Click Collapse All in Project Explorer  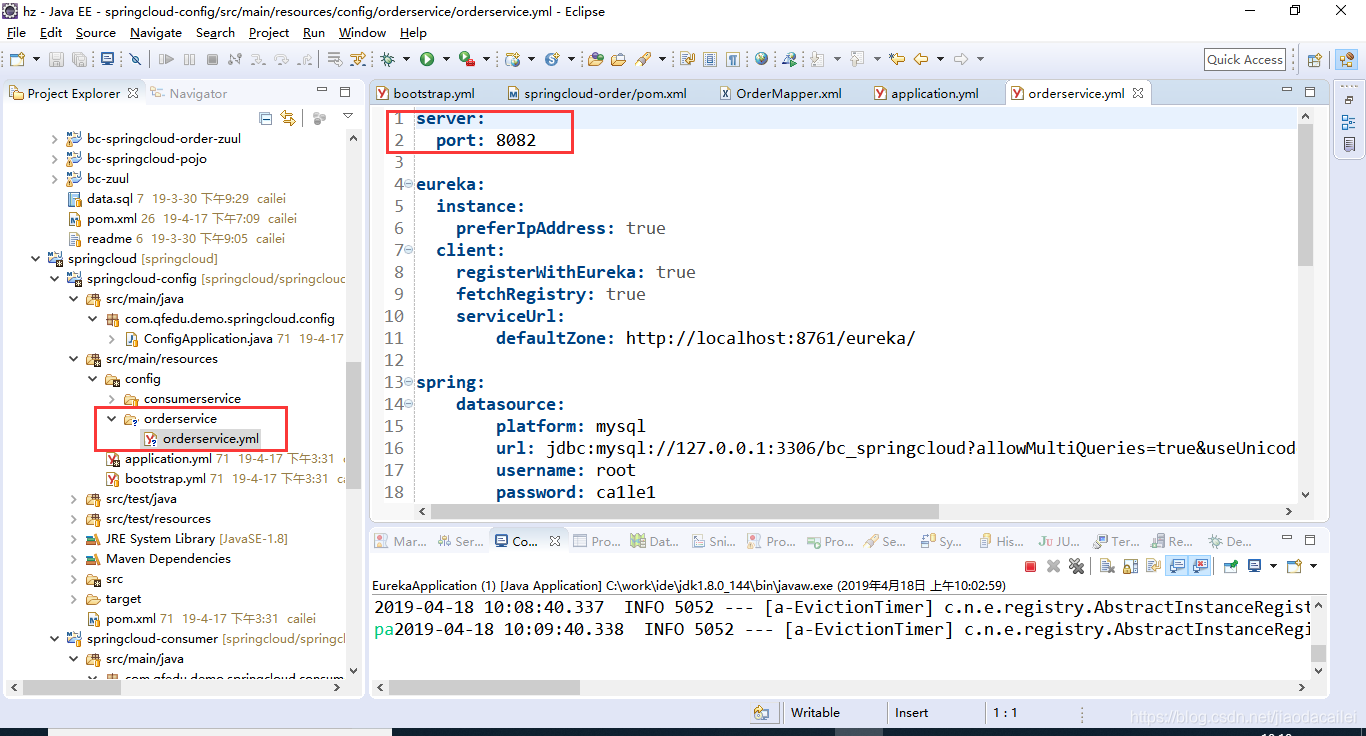click(265, 118)
